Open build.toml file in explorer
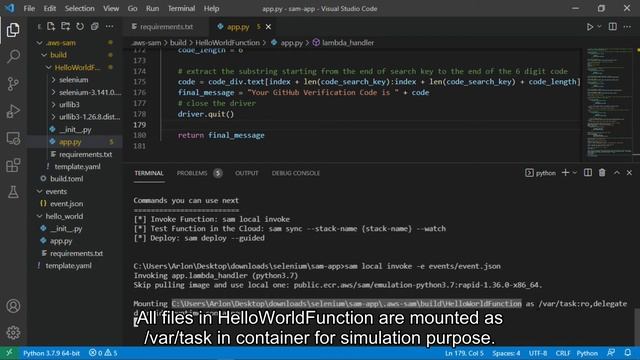Screen dimensions: 640x360 pos(67,179)
